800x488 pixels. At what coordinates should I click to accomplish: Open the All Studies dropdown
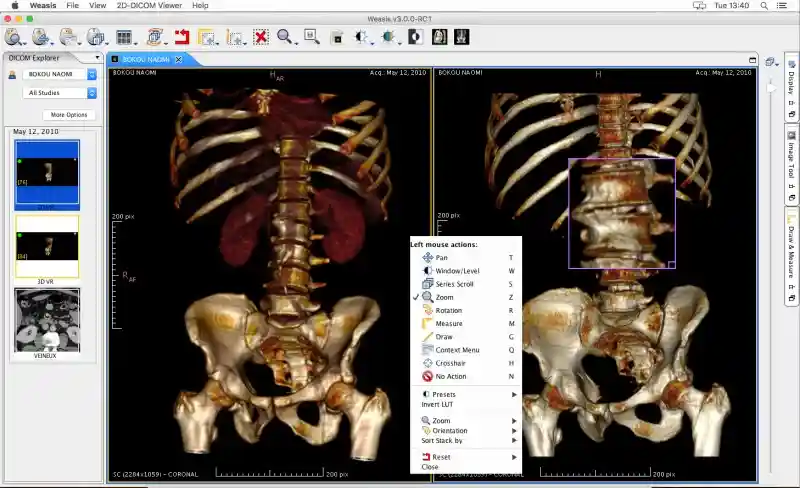pos(61,93)
